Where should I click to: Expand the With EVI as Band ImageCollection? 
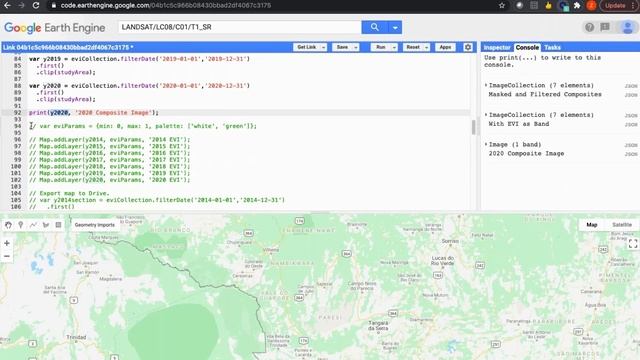(486, 115)
